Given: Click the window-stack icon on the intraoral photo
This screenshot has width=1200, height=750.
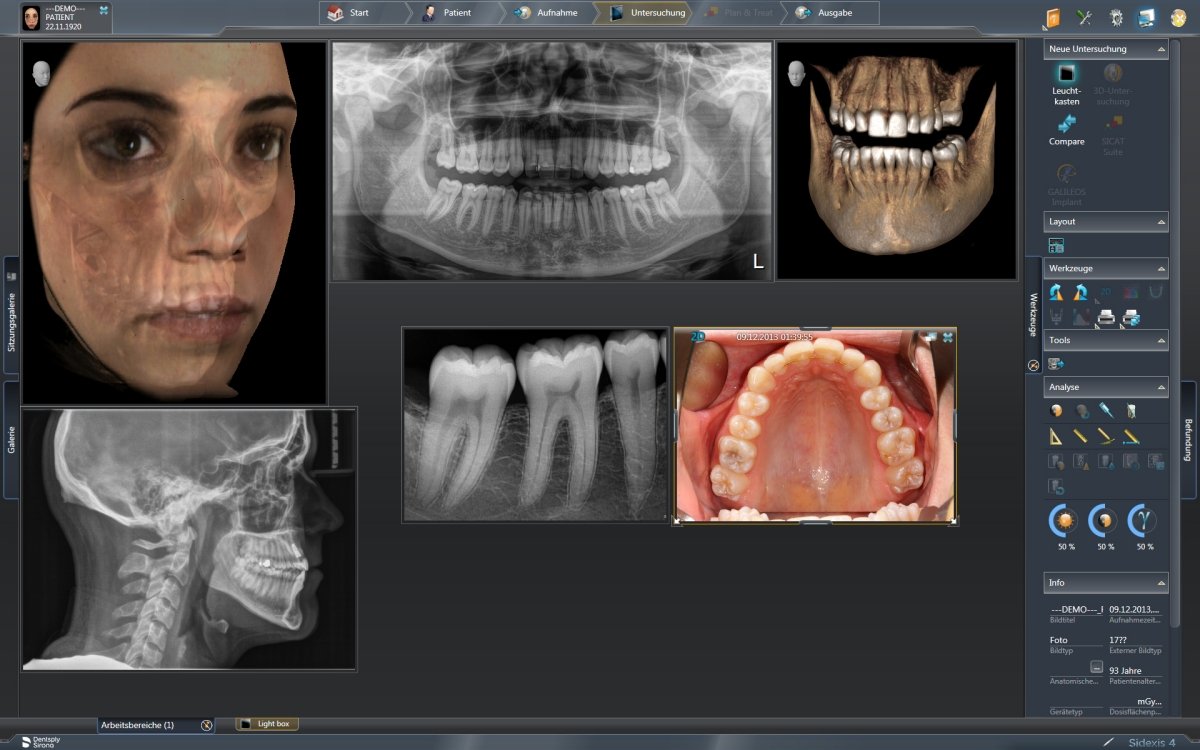Looking at the screenshot, I should [929, 337].
